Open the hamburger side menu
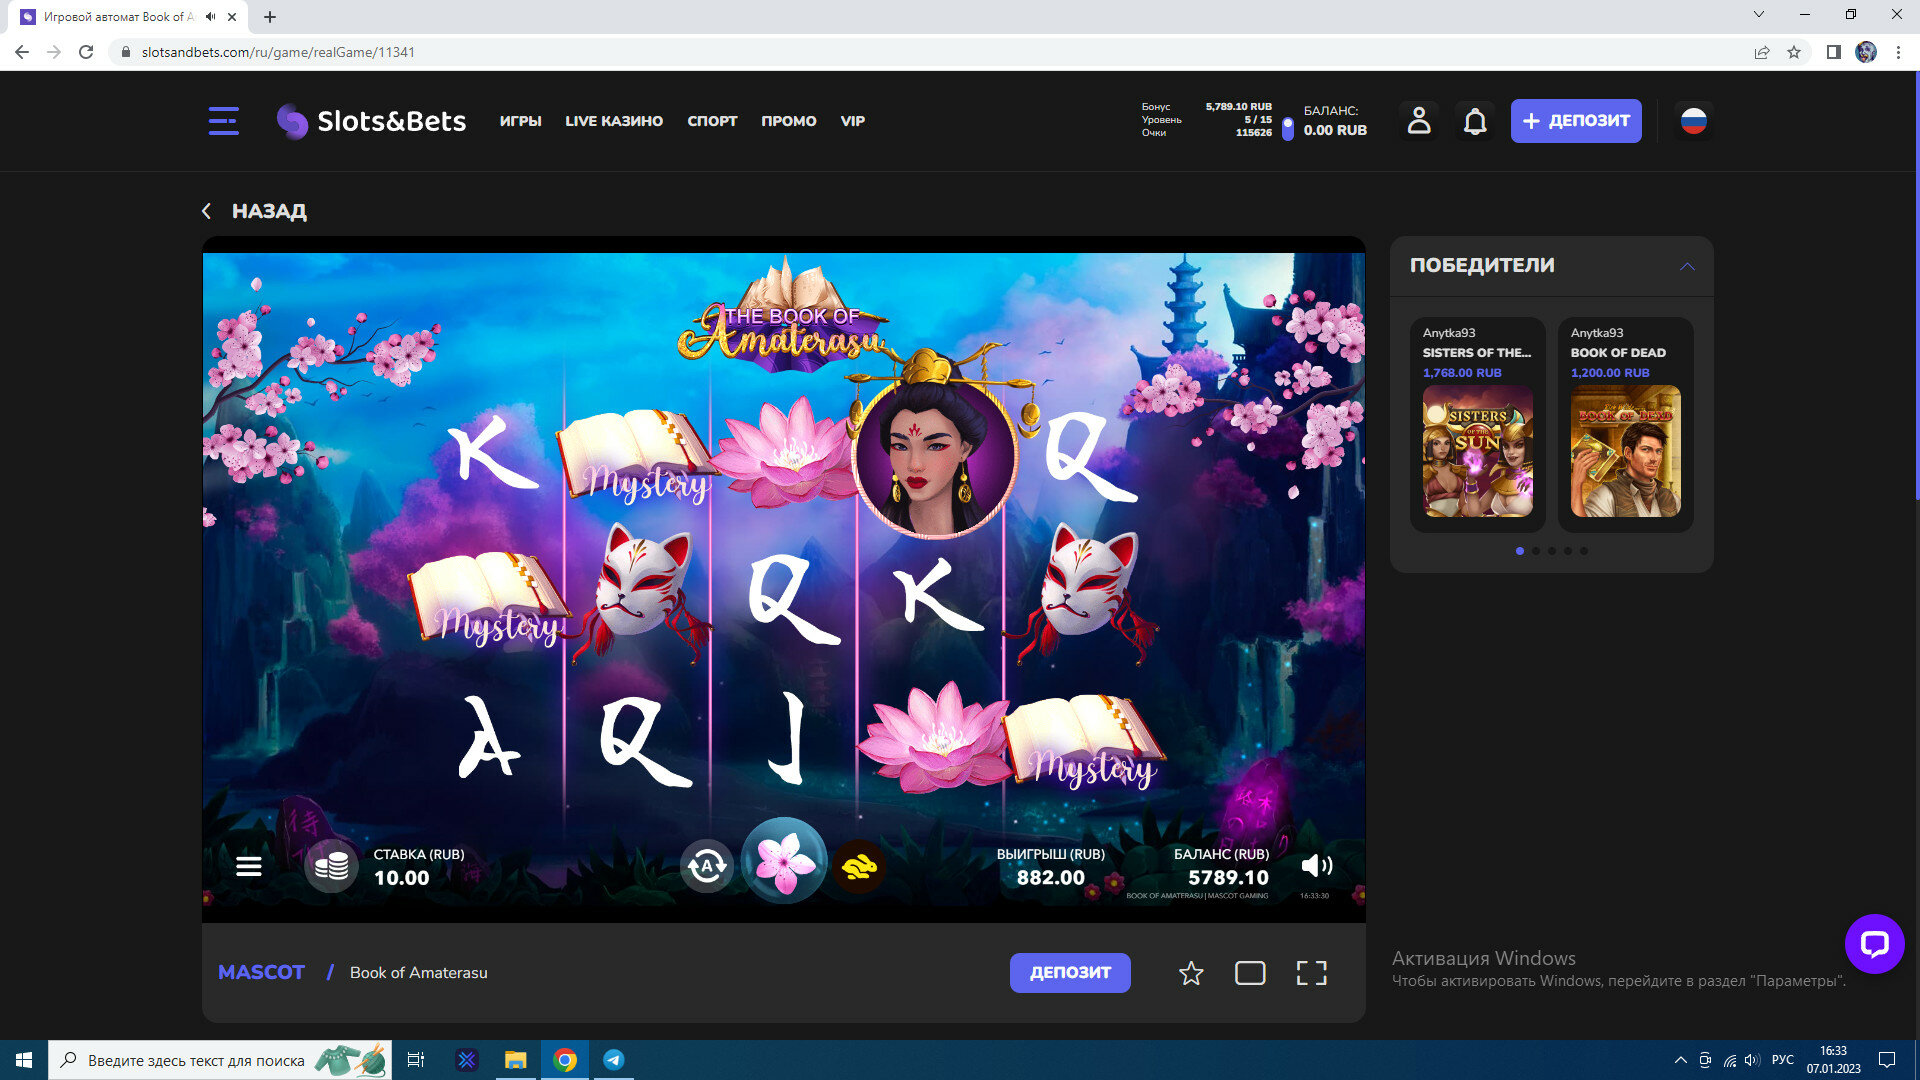 223,121
